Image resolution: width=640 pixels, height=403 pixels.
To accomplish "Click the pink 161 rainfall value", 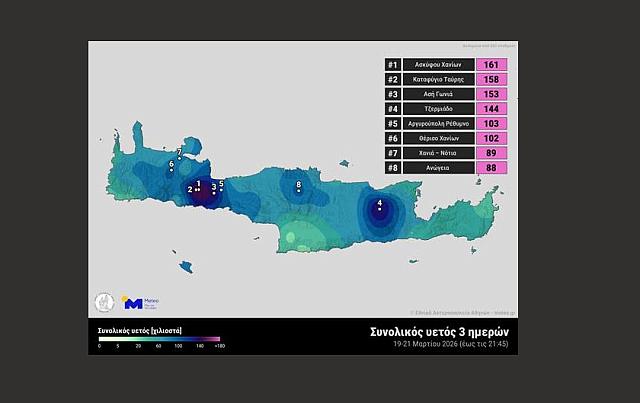I will tap(491, 65).
